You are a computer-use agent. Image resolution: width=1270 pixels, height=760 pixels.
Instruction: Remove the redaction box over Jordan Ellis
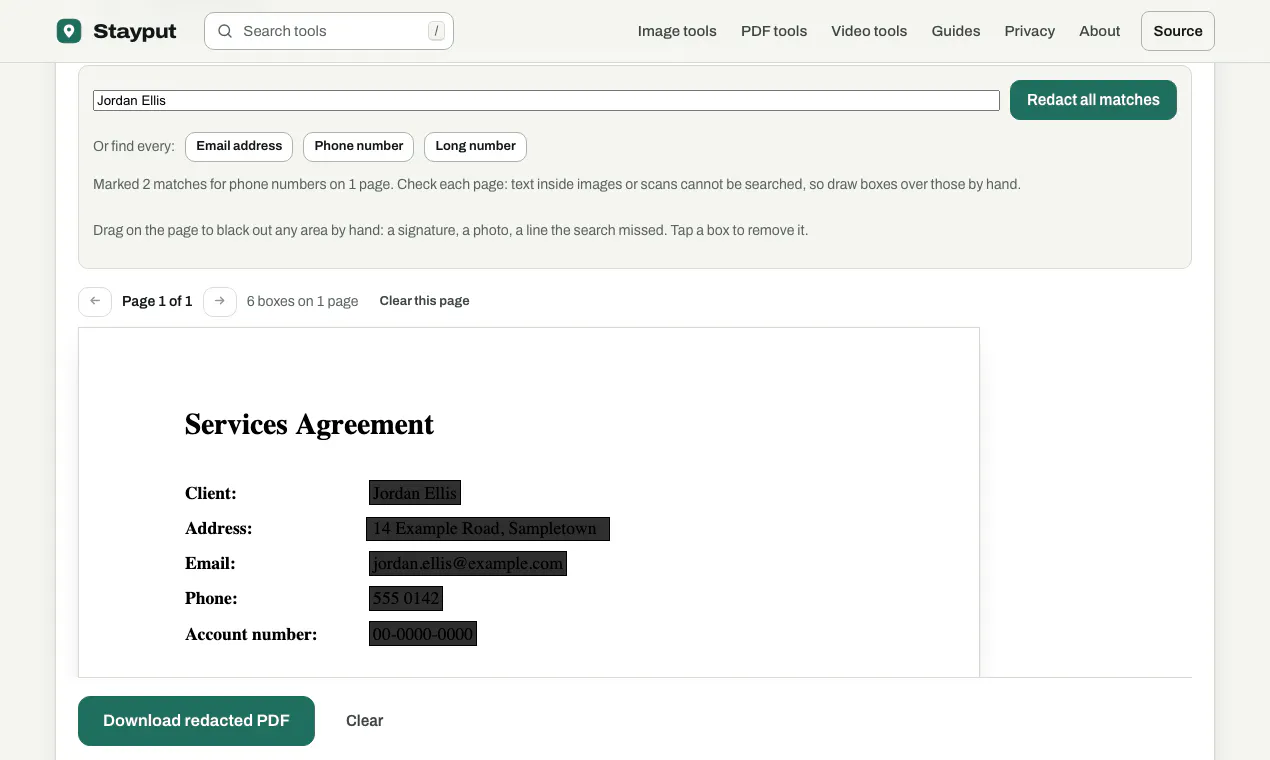[415, 493]
